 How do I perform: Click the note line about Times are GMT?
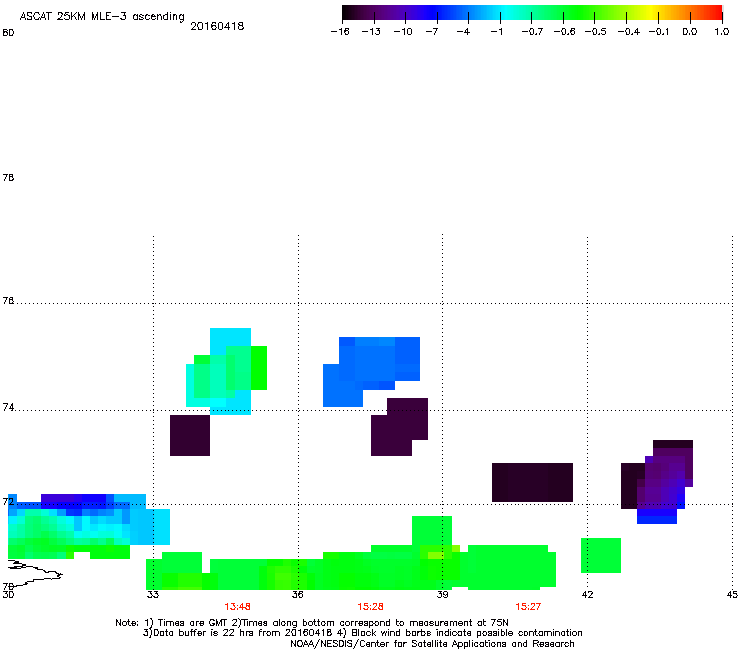click(312, 623)
